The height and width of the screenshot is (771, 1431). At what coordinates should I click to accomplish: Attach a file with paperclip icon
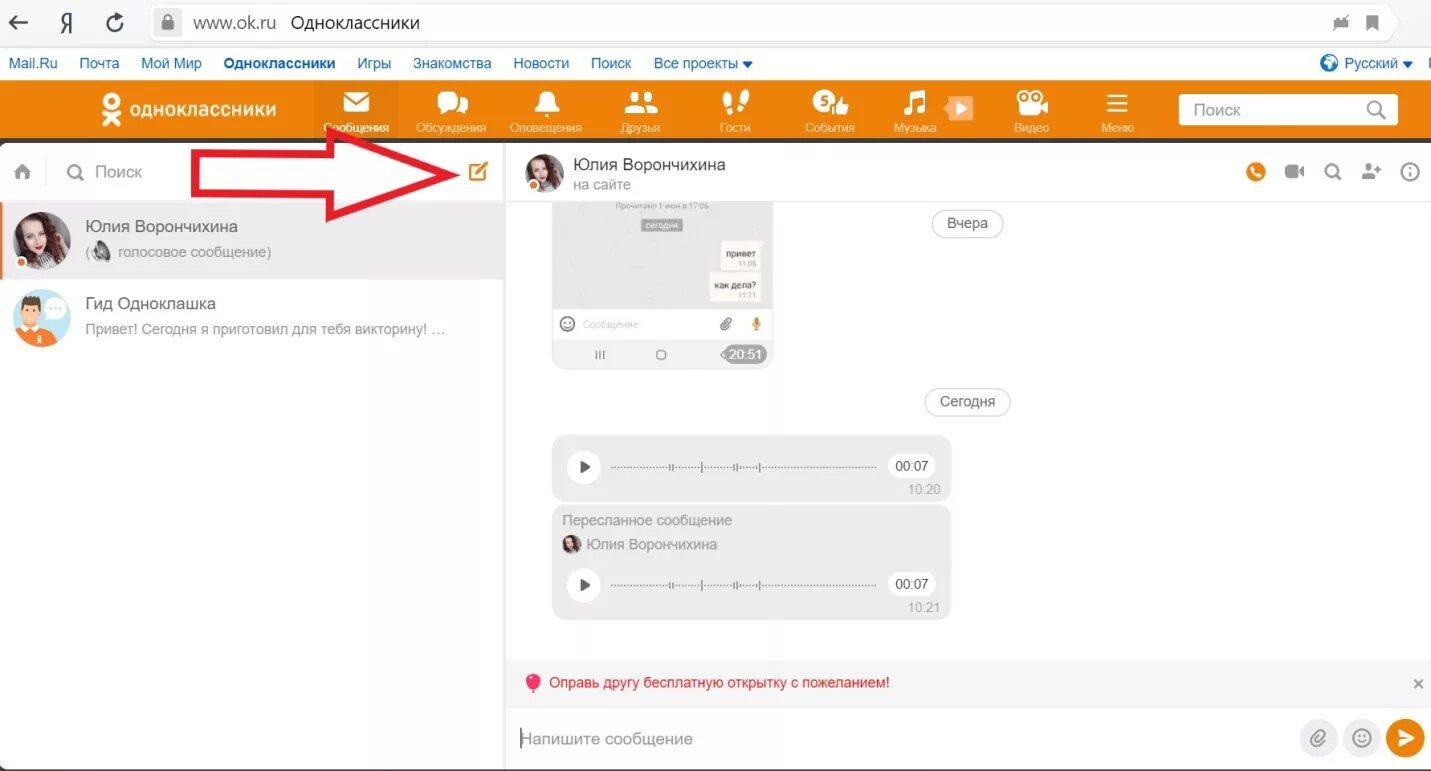pyautogui.click(x=1318, y=738)
